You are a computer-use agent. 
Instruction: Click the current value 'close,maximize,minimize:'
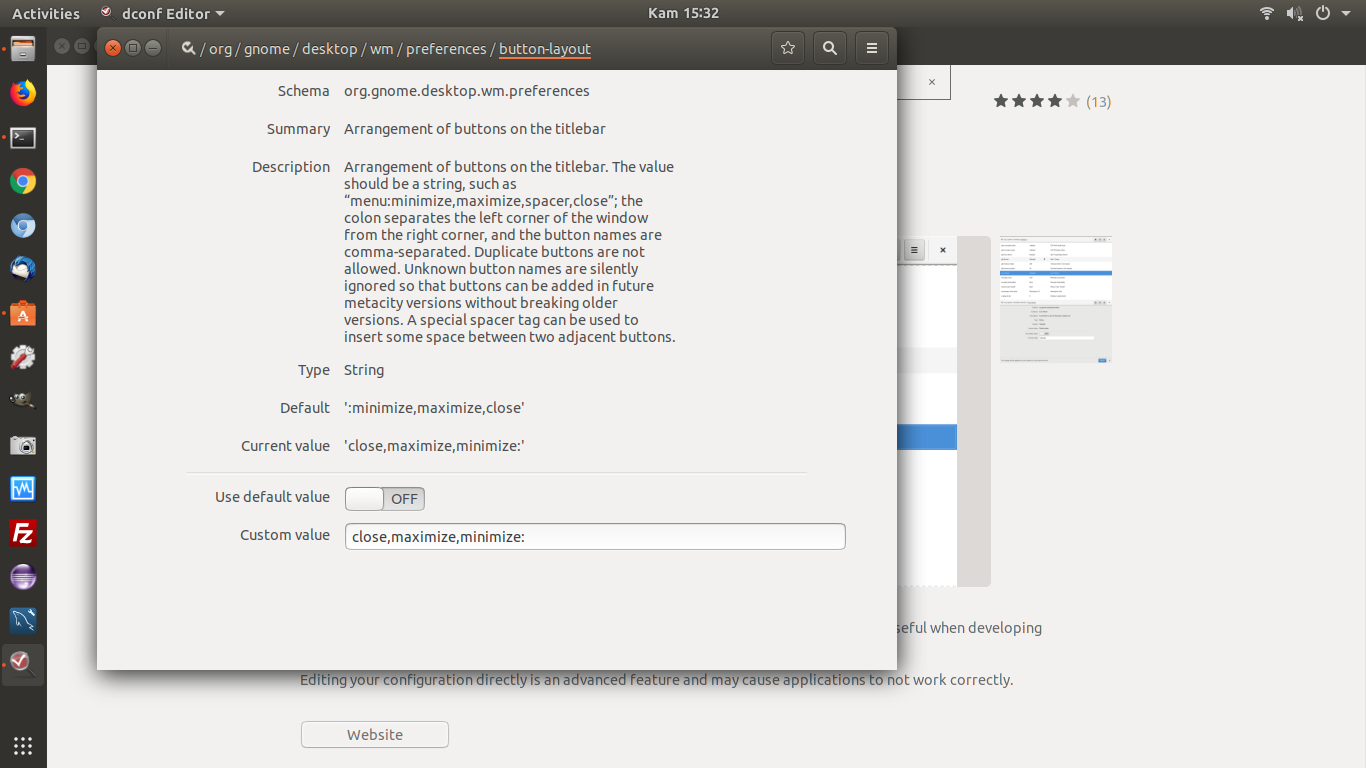click(x=435, y=446)
